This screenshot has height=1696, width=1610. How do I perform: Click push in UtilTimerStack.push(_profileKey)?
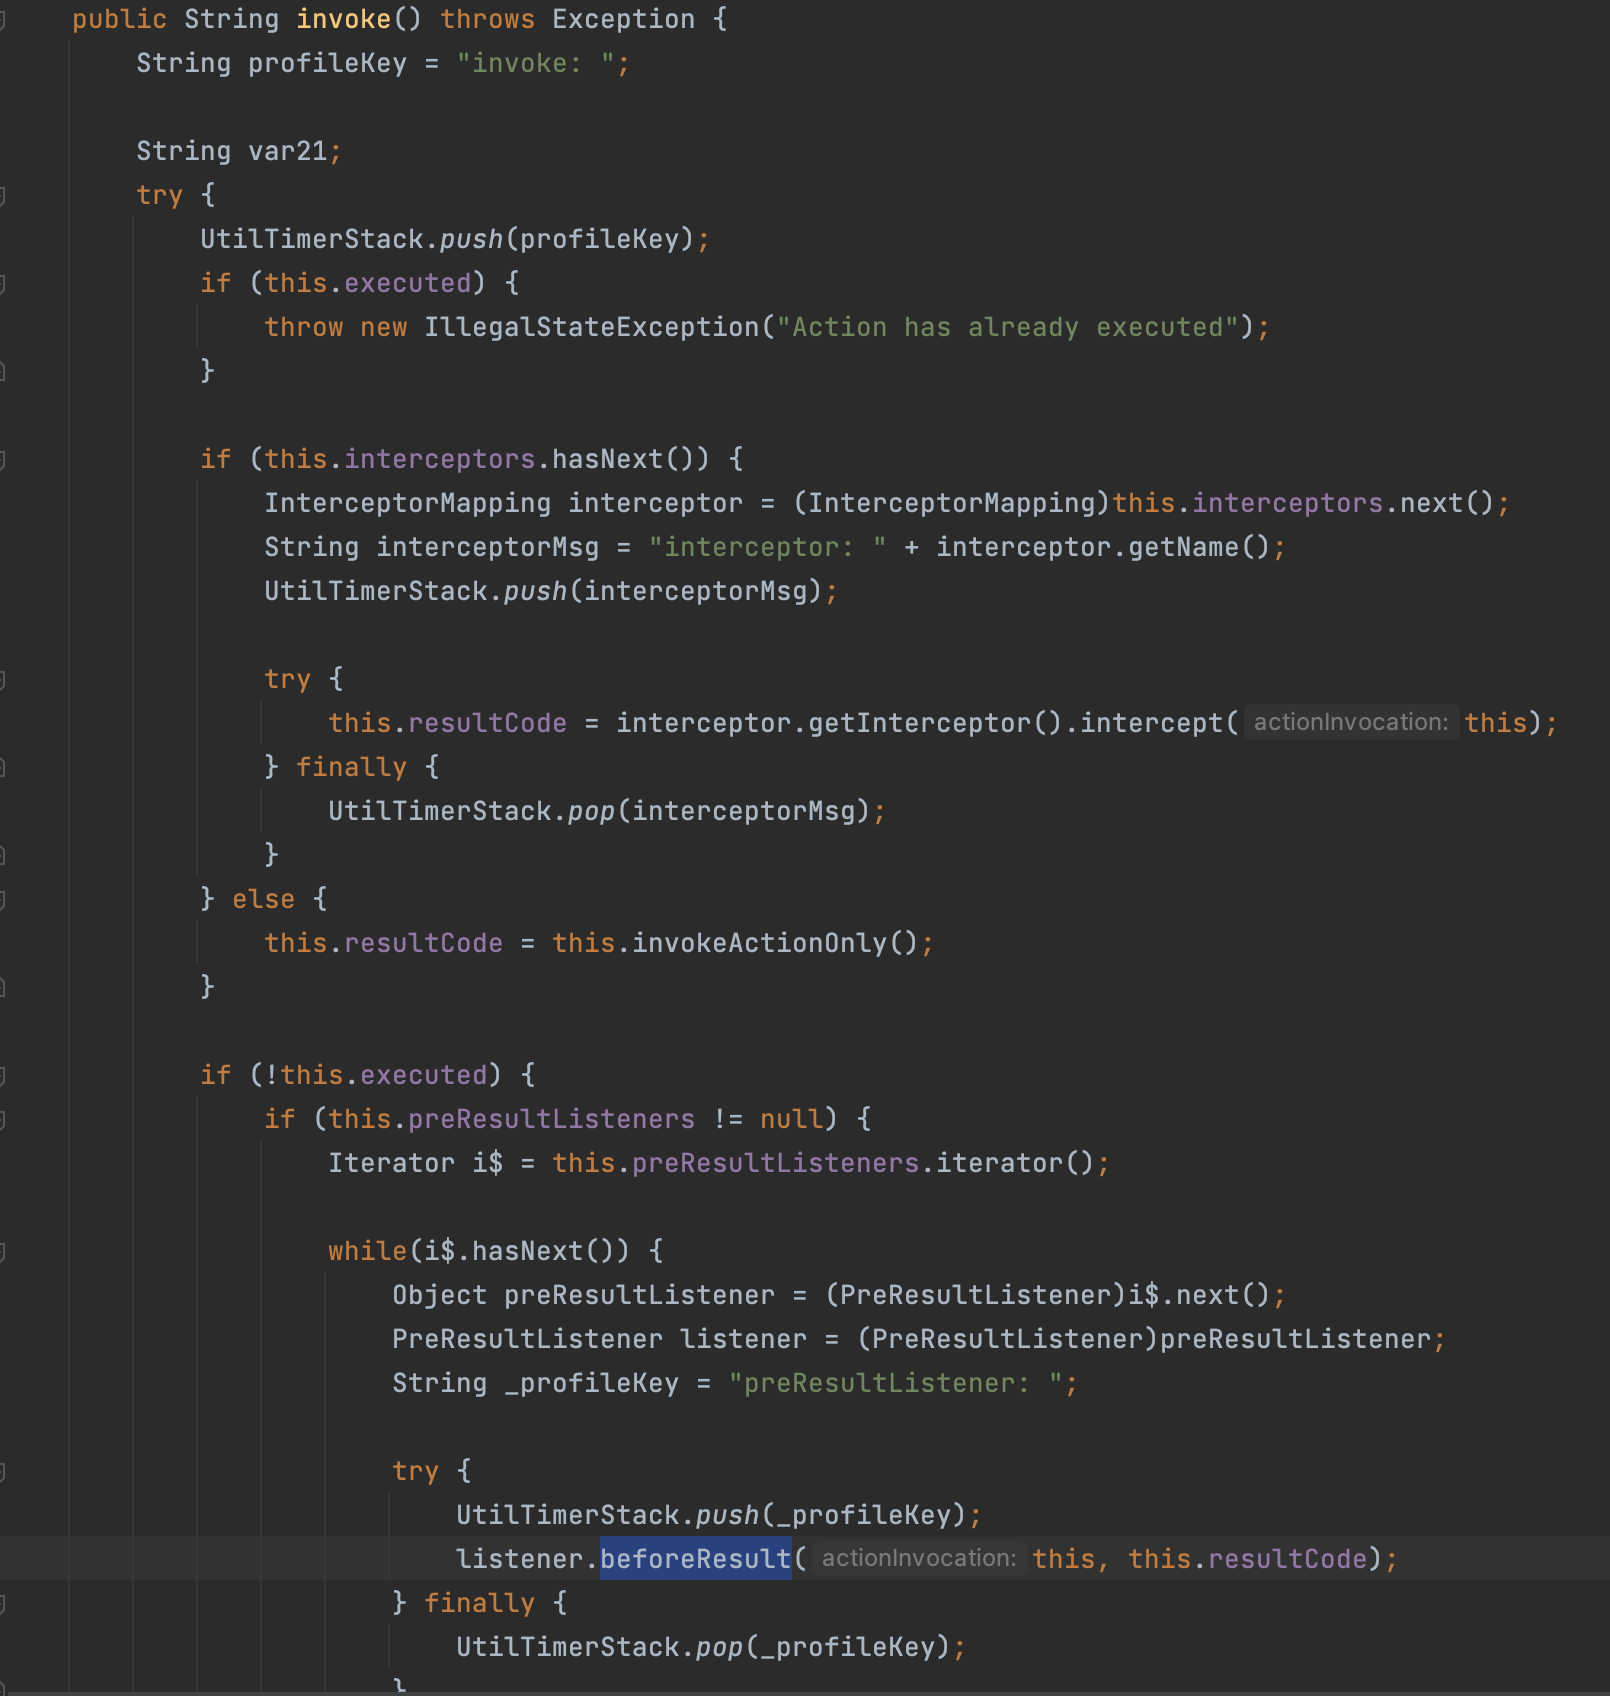coord(727,1515)
